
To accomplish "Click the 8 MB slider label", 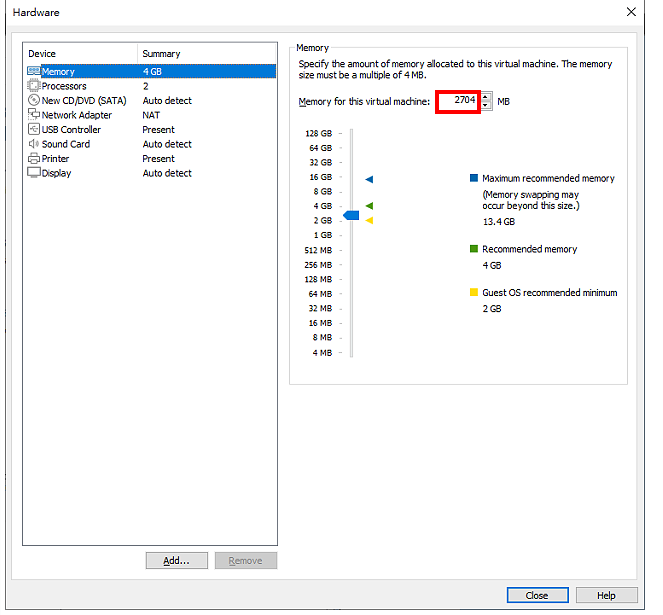I will coord(322,337).
